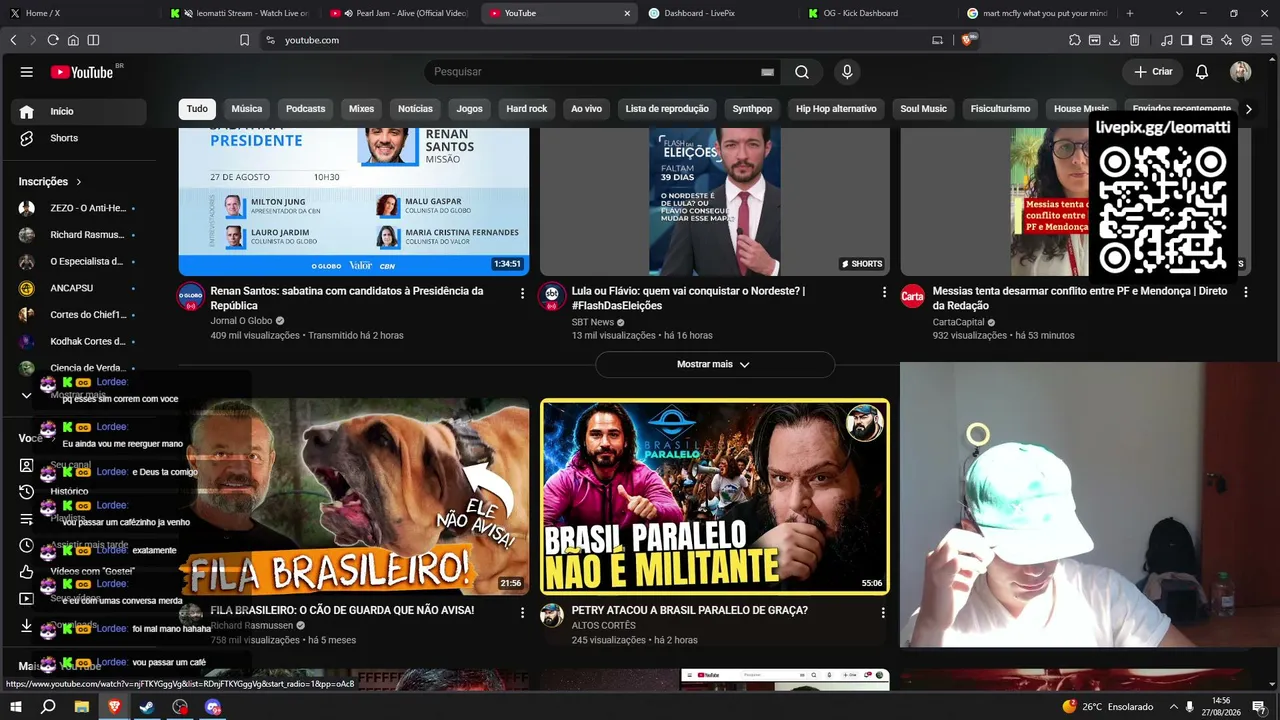Switch to the Pearl Jam - Alive tab
This screenshot has width=1280, height=720.
pyautogui.click(x=400, y=13)
